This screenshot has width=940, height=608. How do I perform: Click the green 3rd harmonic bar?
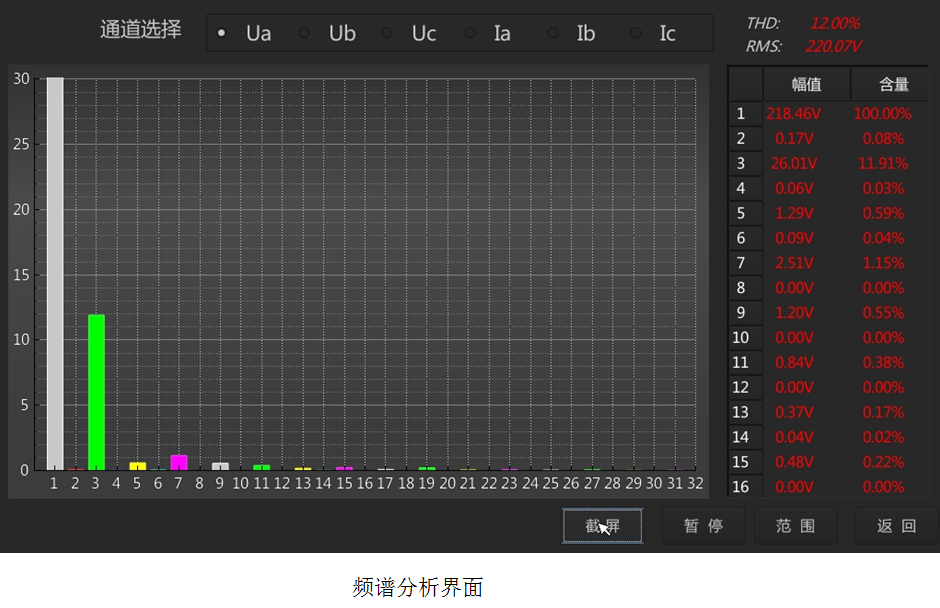[x=96, y=392]
